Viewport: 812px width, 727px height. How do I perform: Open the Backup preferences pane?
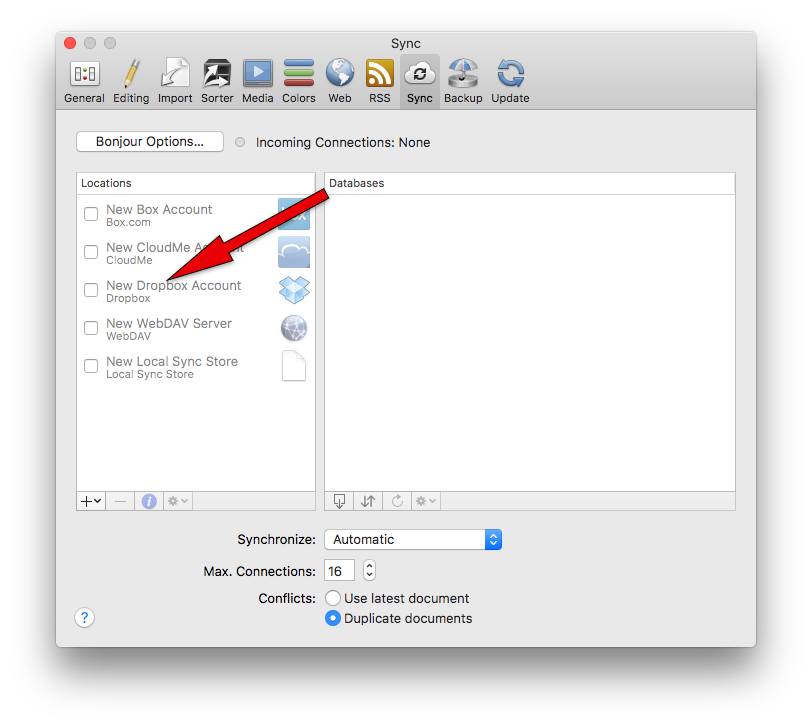pos(463,81)
